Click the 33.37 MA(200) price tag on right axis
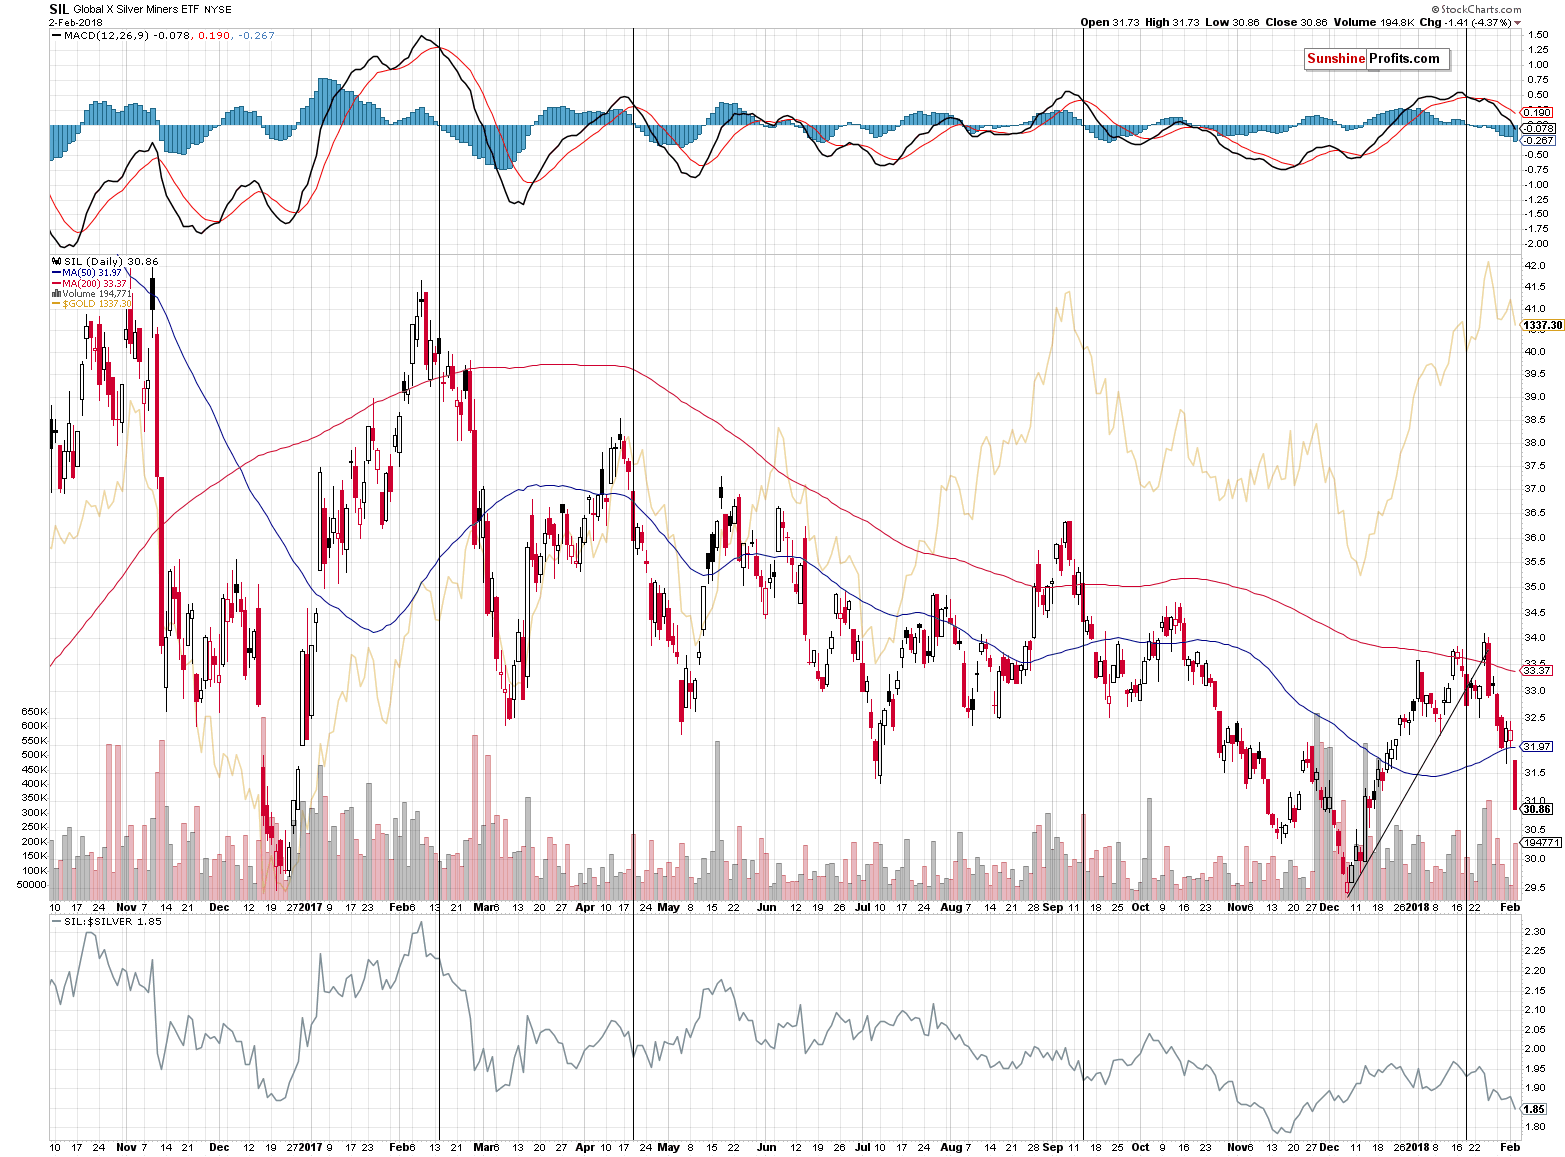1565x1157 pixels. point(1536,670)
